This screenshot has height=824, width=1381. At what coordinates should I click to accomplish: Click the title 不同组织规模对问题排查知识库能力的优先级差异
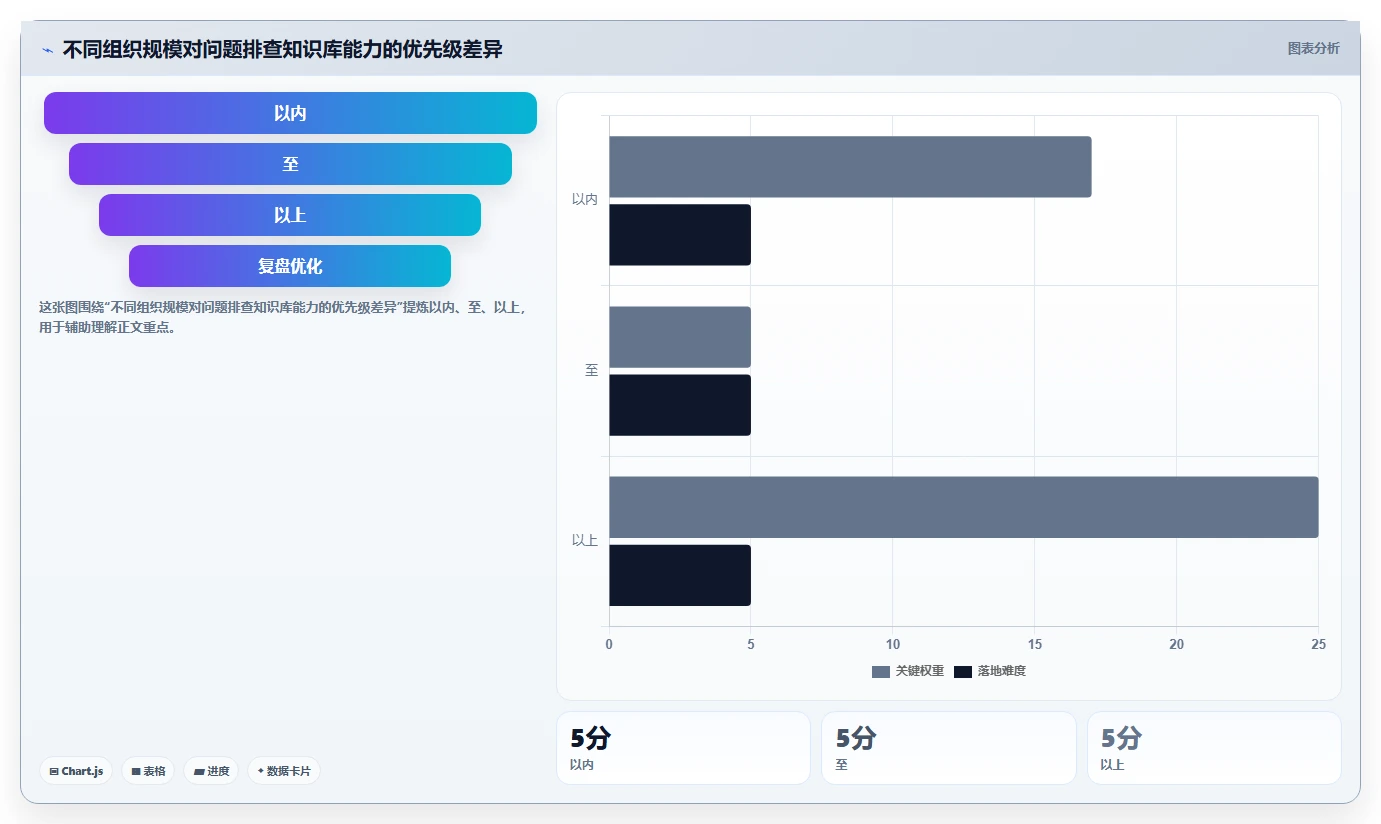[x=282, y=49]
